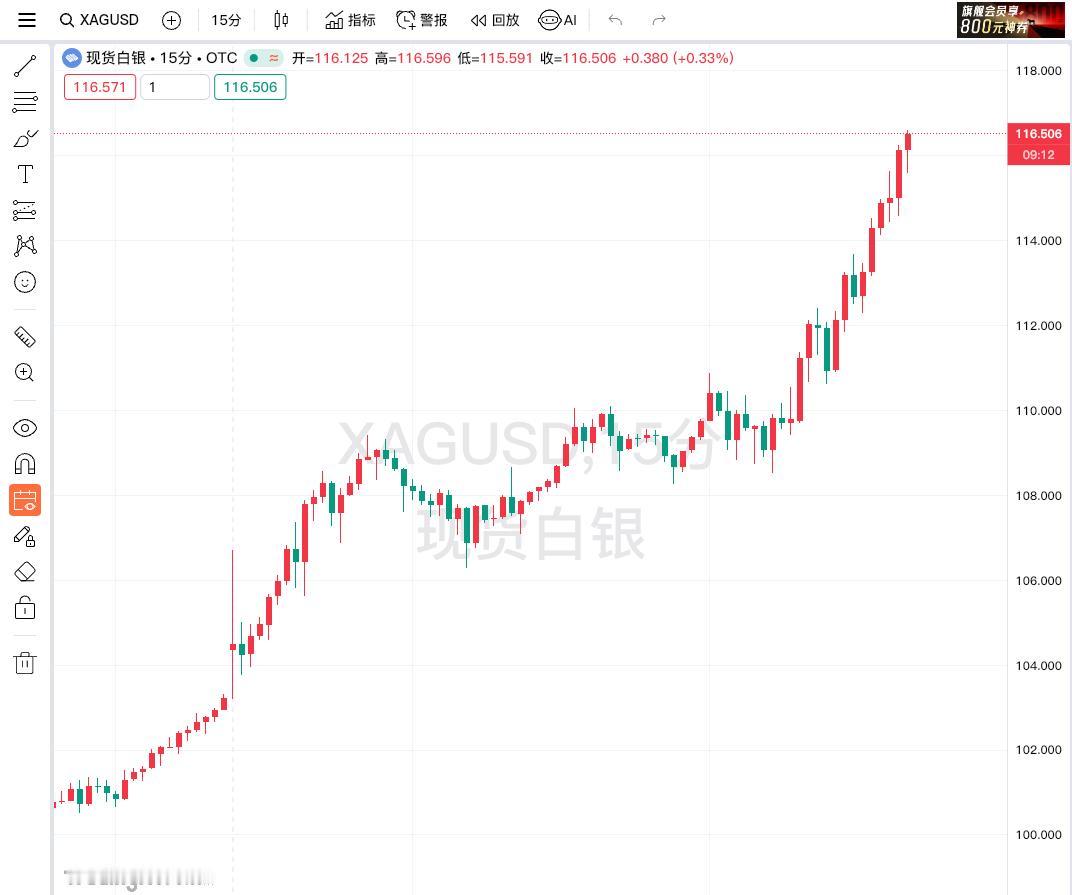
Task: Click the 开=116.125 open value in legend
Action: [330, 58]
